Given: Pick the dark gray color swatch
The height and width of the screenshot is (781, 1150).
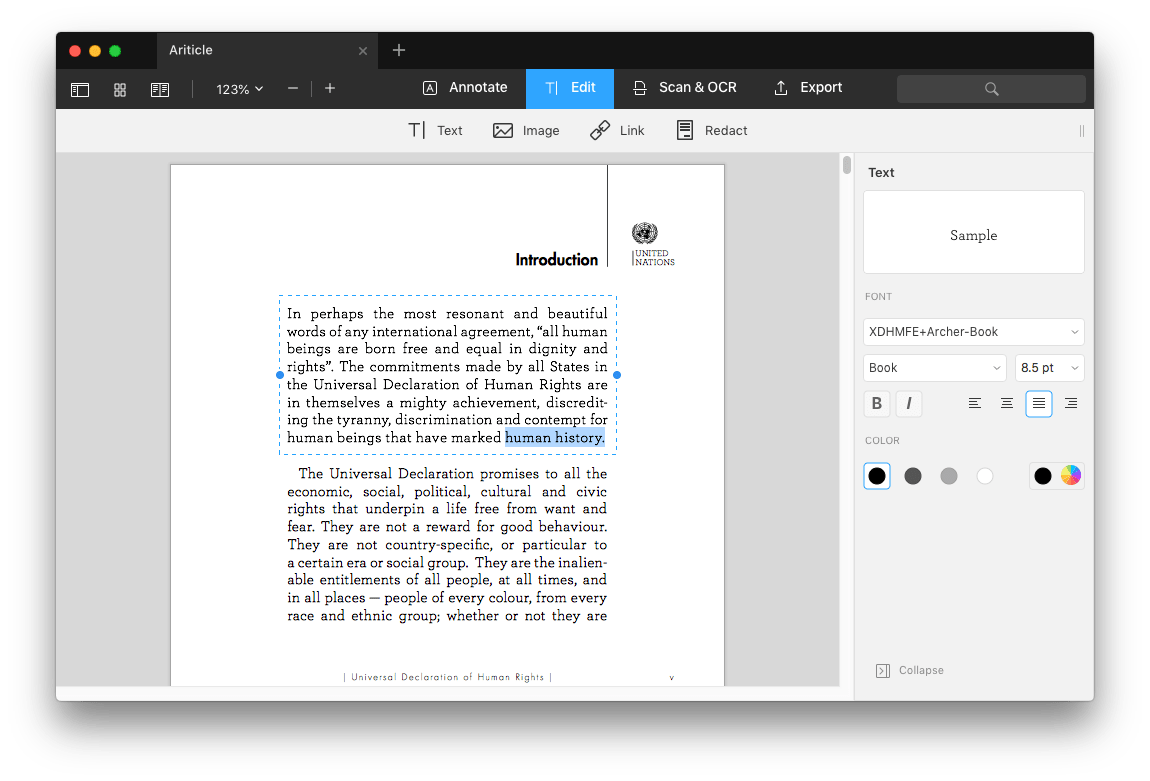Looking at the screenshot, I should [913, 476].
